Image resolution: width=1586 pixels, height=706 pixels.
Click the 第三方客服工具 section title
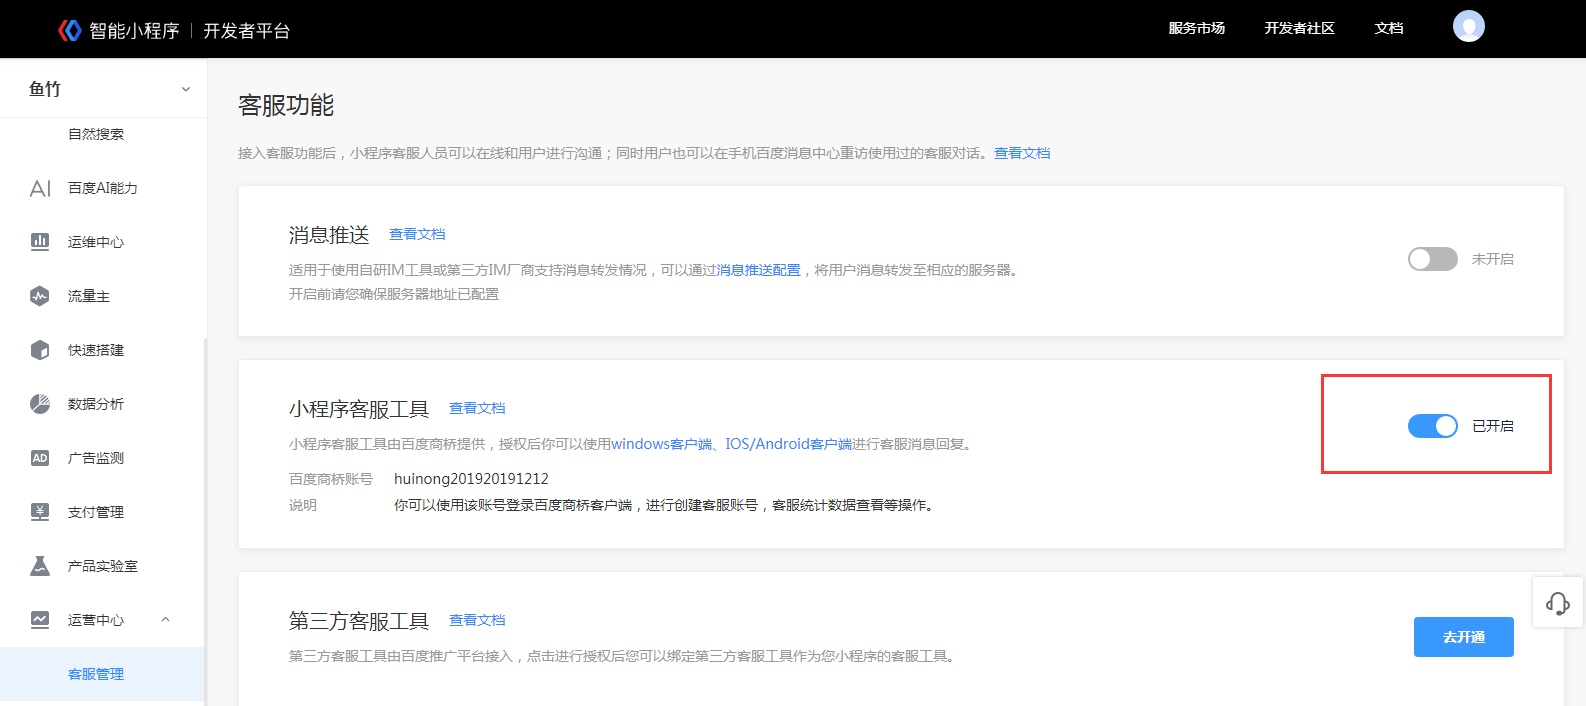point(359,621)
